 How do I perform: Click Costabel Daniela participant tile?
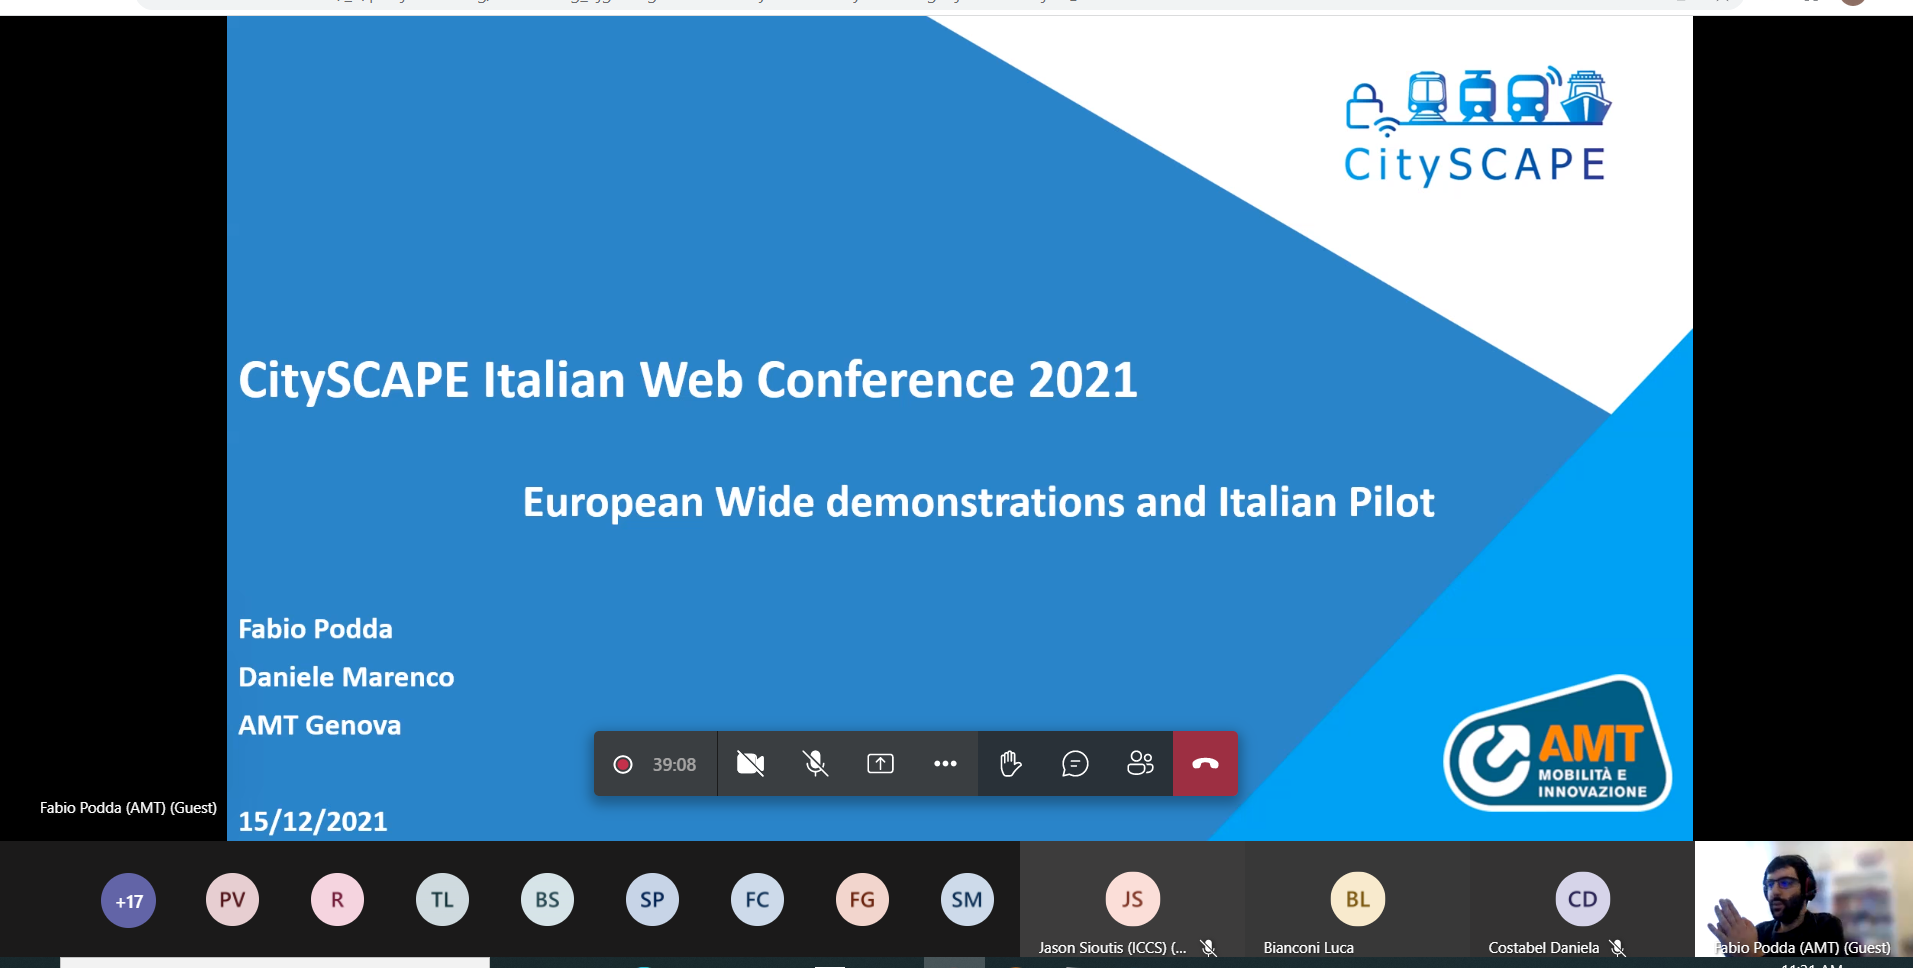point(1582,900)
